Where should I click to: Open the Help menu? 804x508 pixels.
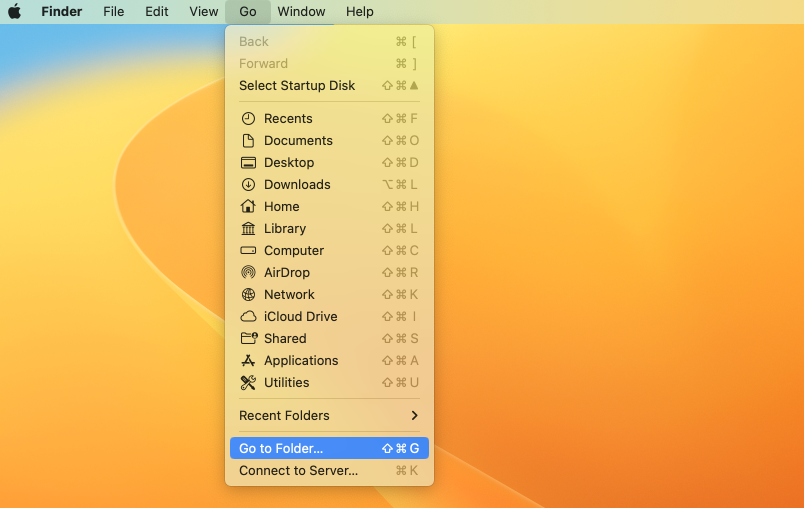[x=359, y=11]
